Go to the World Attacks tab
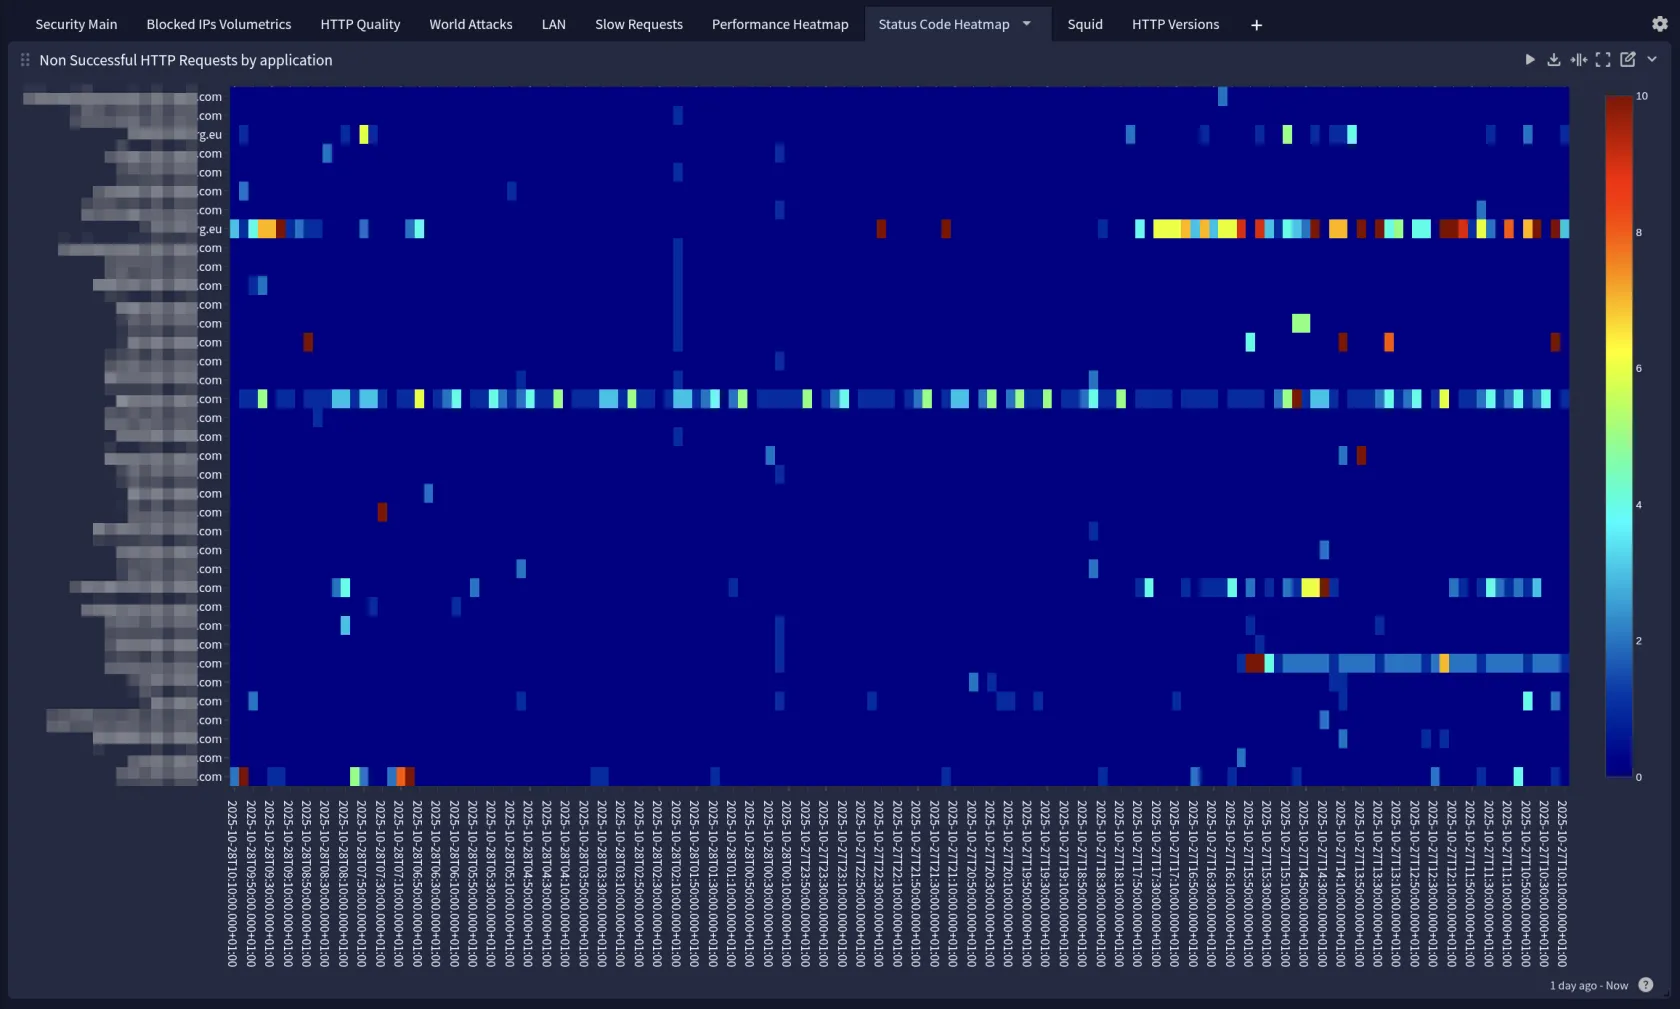Viewport: 1680px width, 1009px height. 470,24
